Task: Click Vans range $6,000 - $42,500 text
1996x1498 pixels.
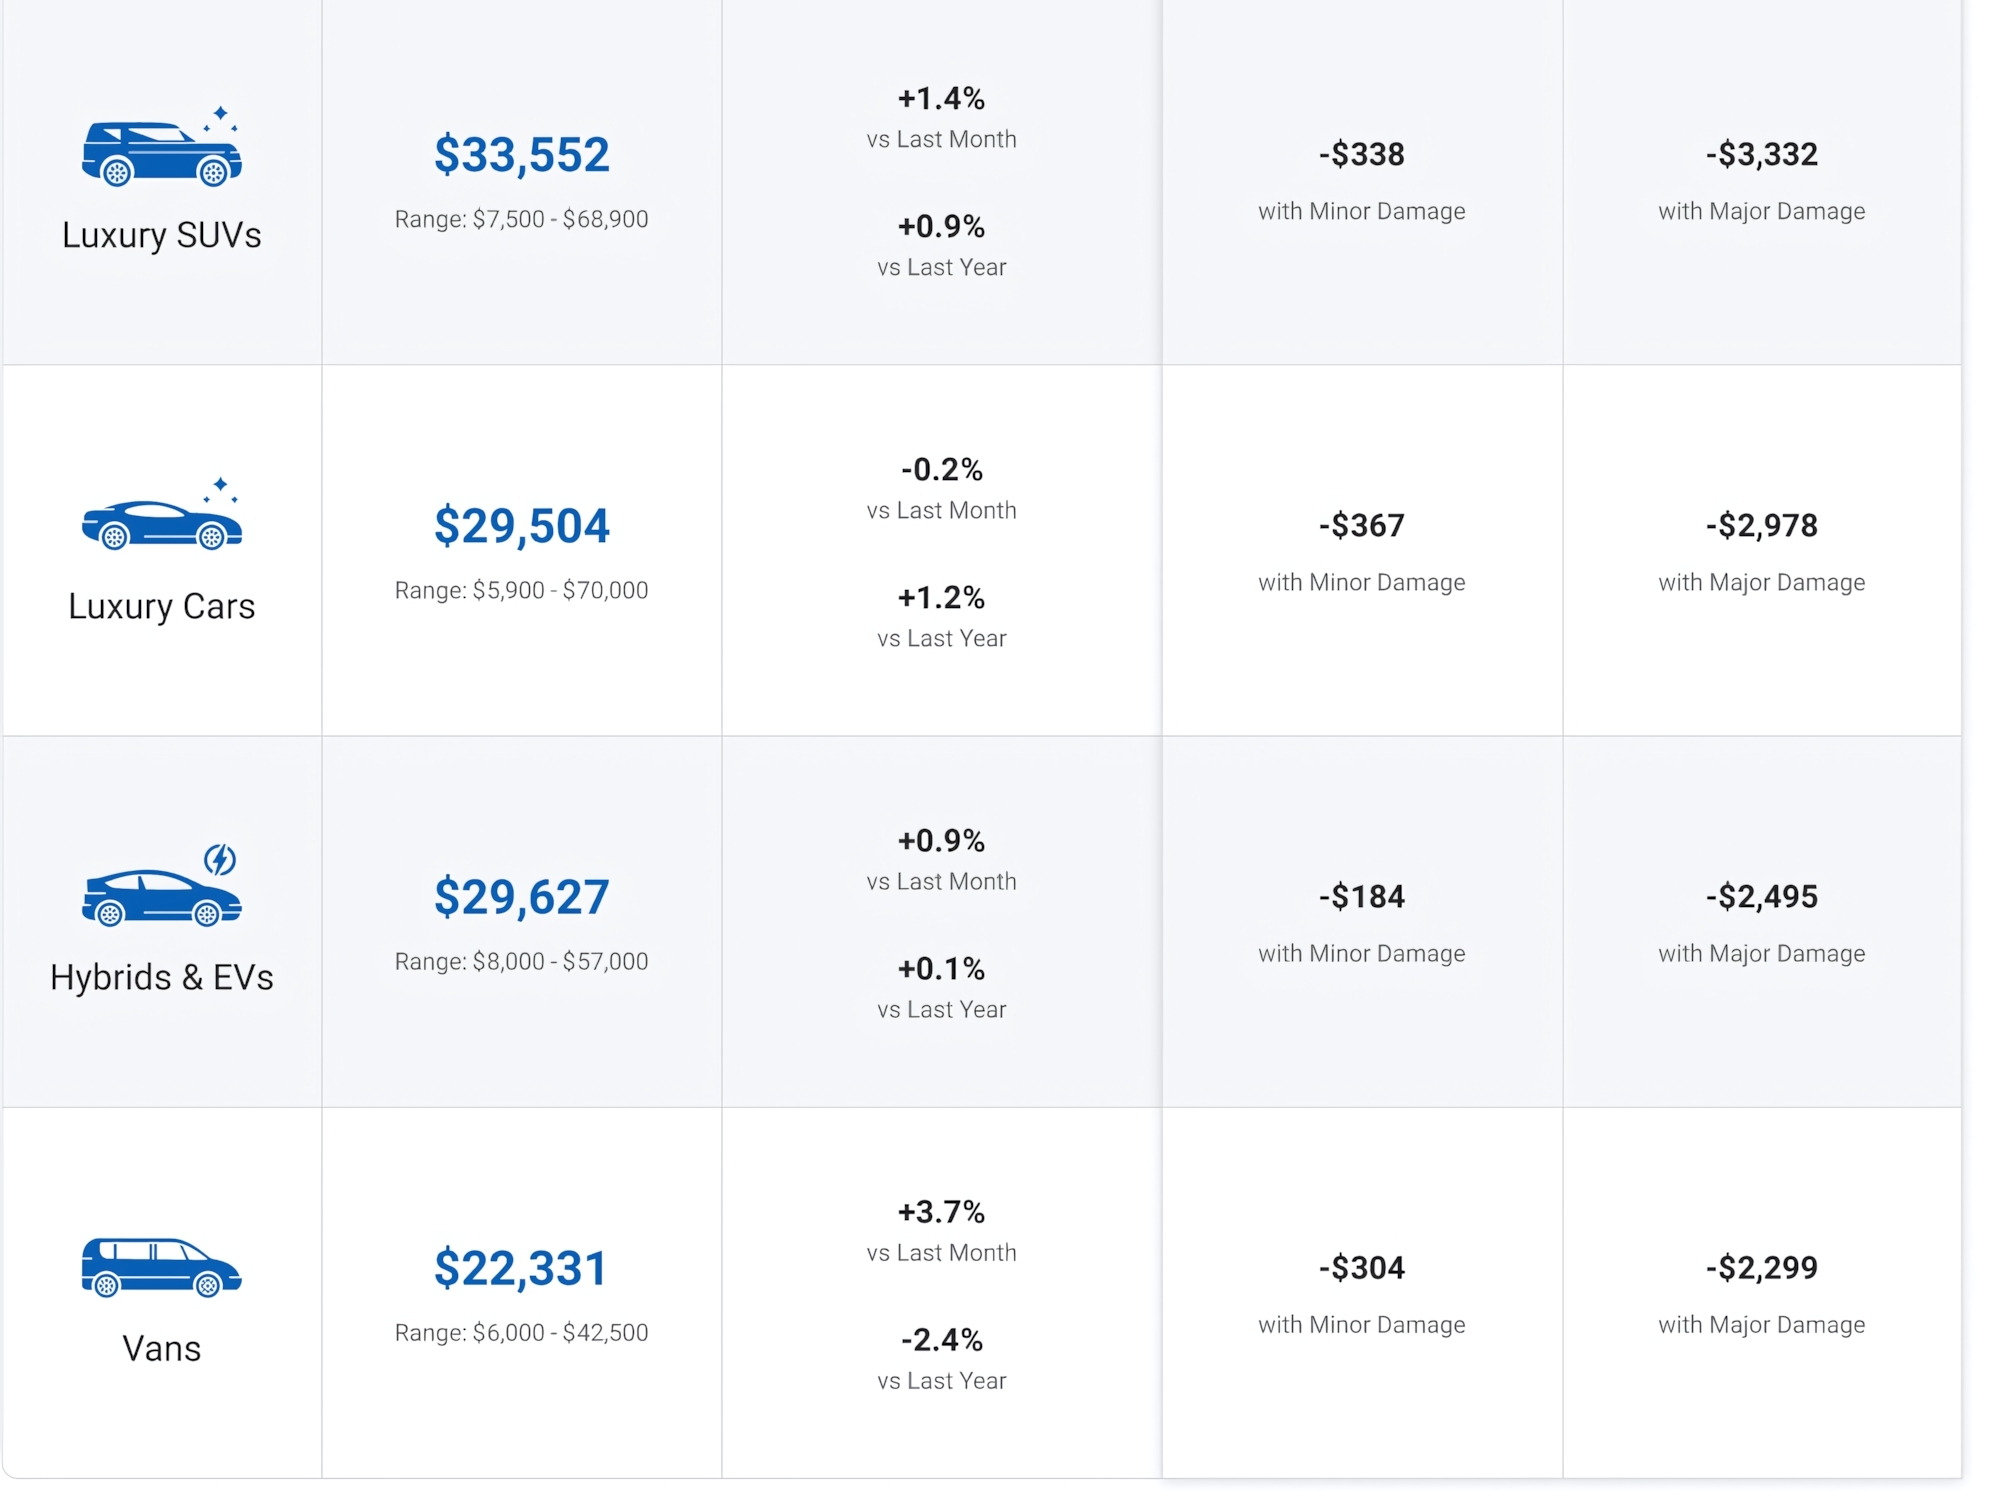Action: point(521,1332)
